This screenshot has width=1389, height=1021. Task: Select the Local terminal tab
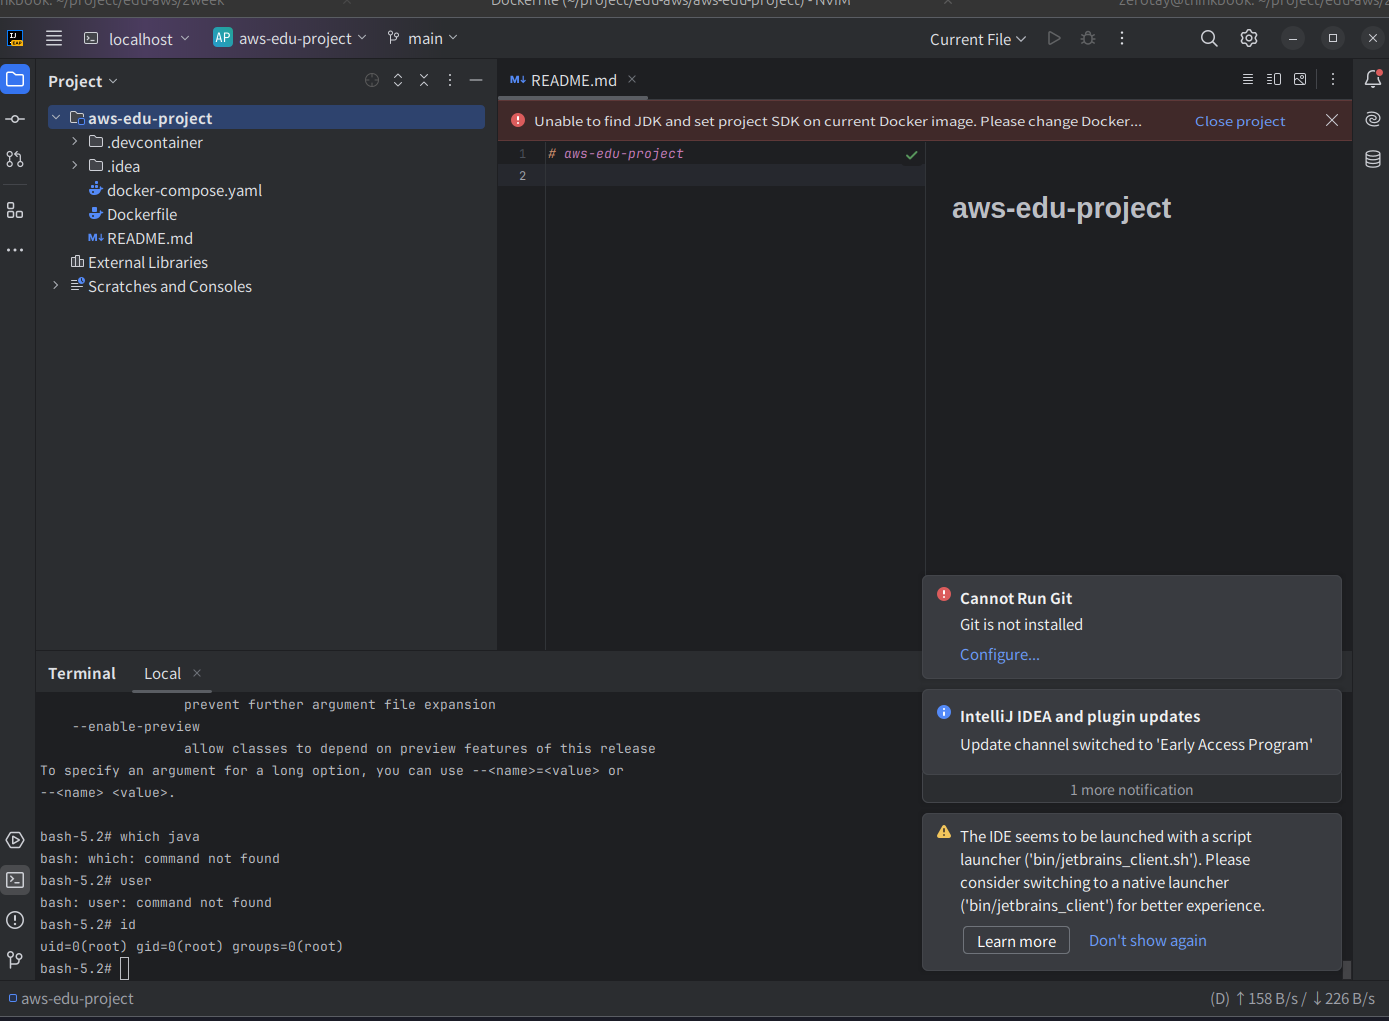tap(162, 674)
